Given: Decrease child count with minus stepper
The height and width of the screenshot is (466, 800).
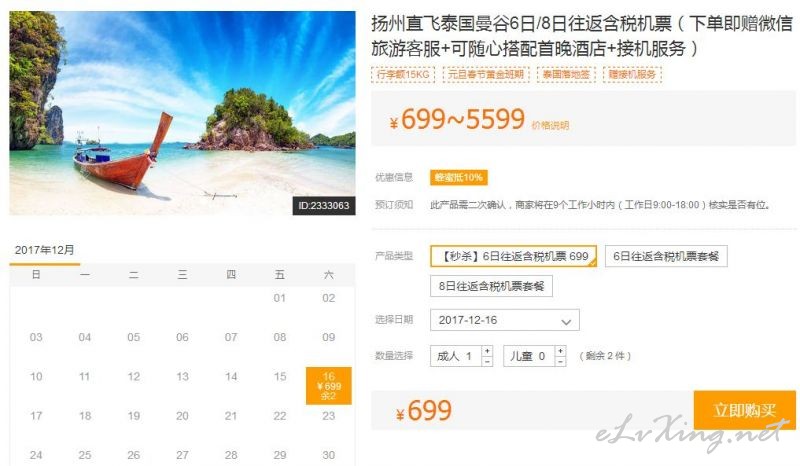Looking at the screenshot, I should (x=560, y=361).
